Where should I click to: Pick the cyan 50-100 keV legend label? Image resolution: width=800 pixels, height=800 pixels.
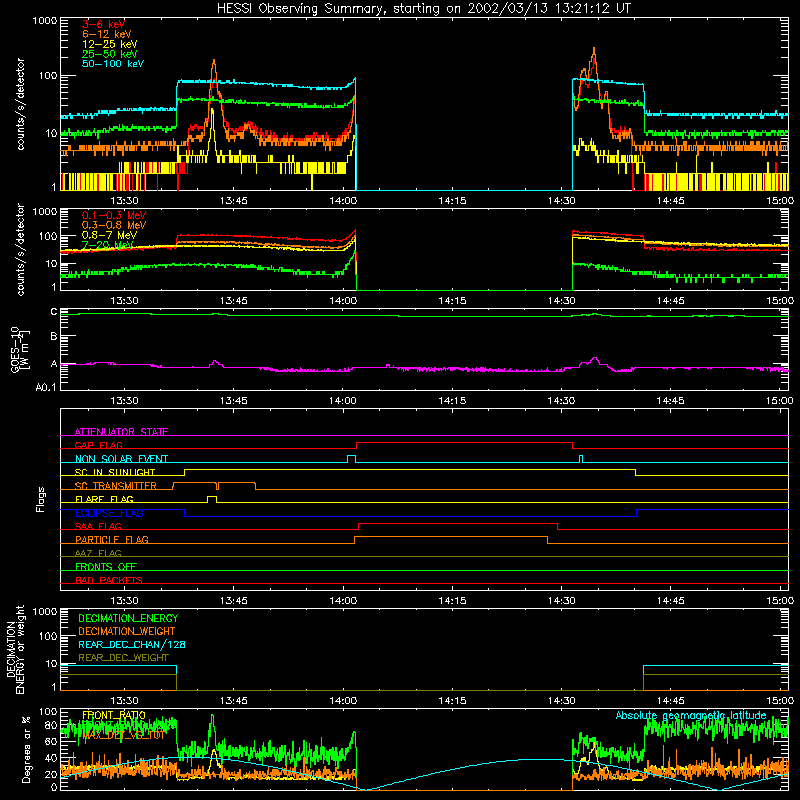click(113, 64)
